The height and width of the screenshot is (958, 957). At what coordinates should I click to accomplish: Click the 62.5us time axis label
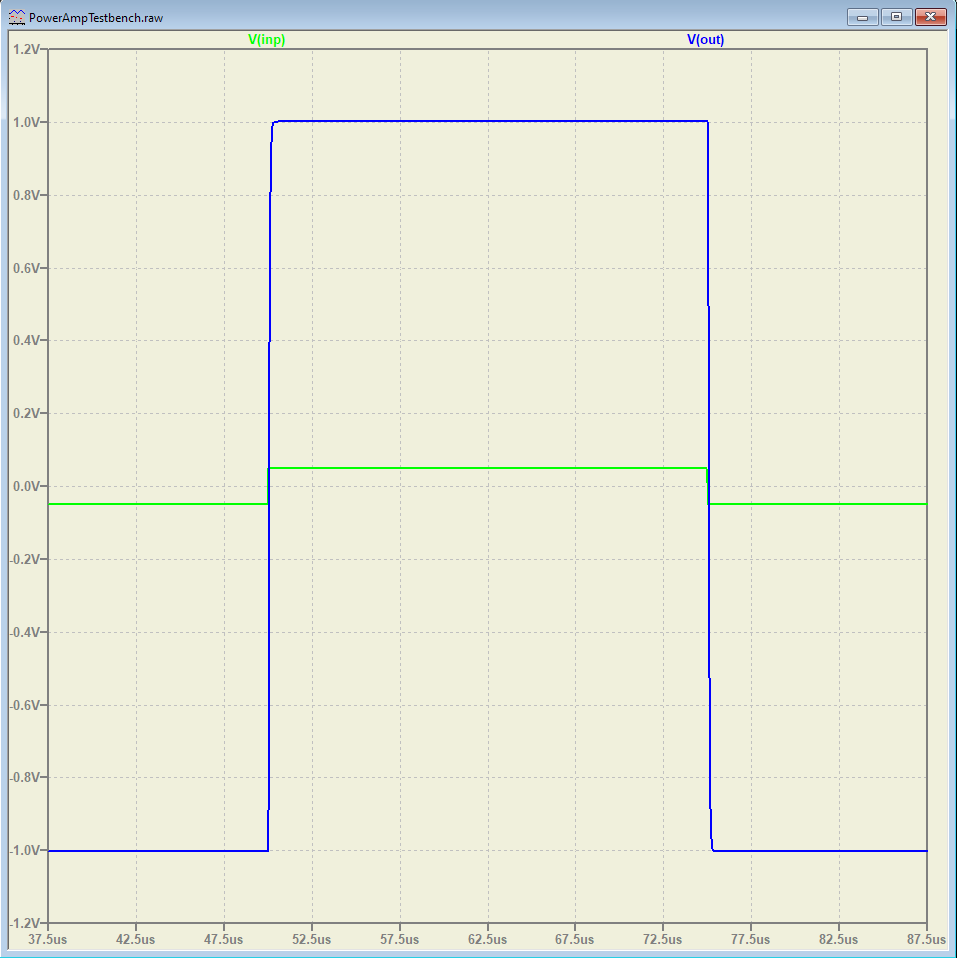488,940
